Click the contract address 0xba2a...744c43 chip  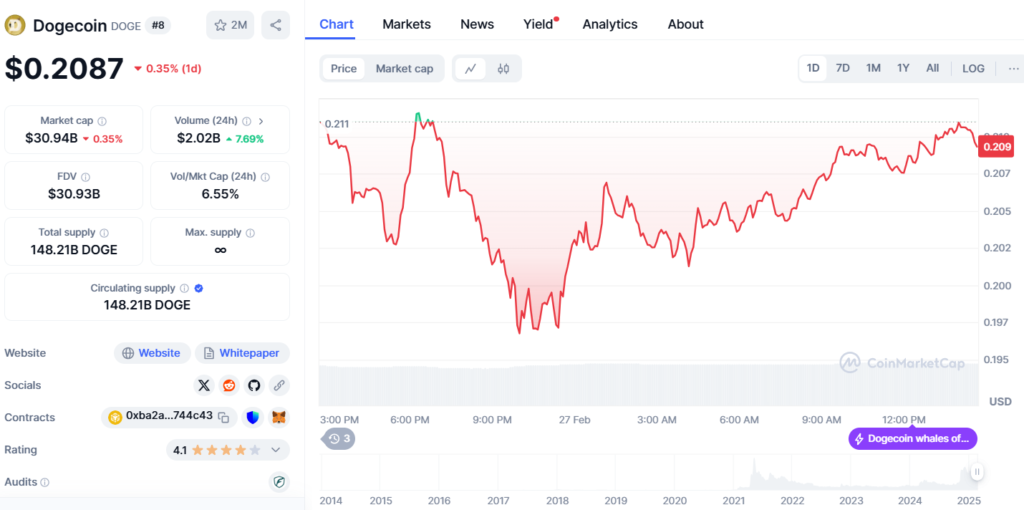point(168,417)
